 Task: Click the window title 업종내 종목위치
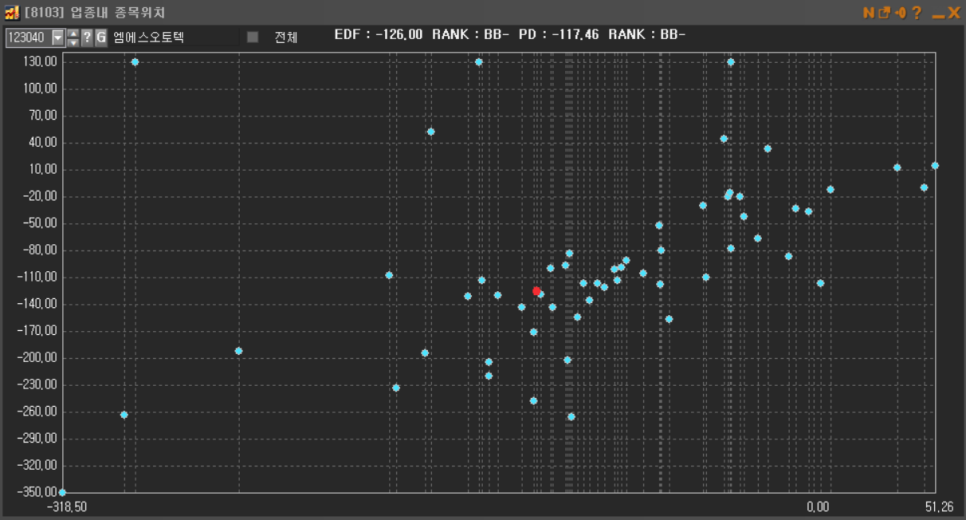(x=118, y=12)
